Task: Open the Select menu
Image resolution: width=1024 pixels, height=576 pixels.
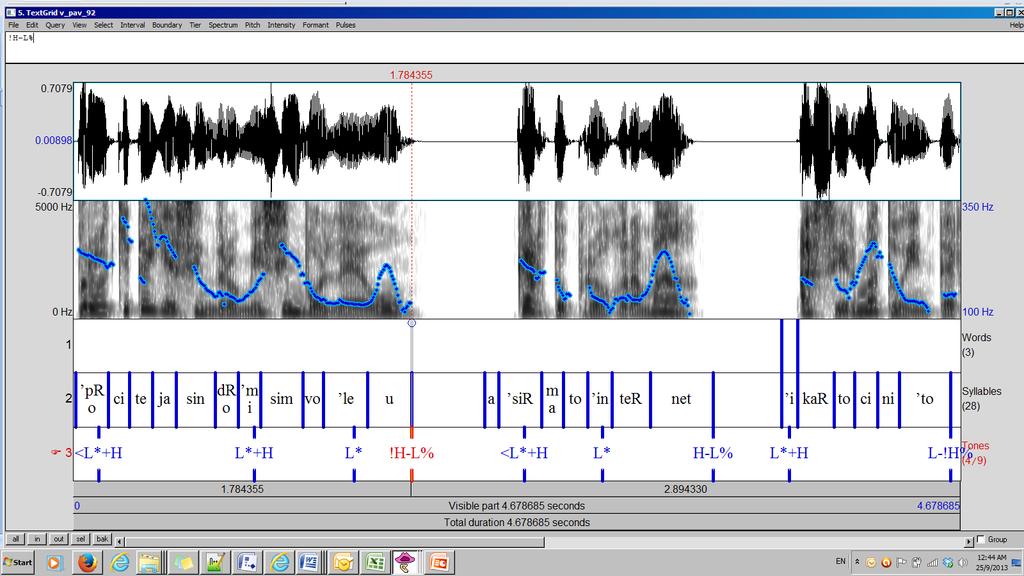Action: point(103,25)
